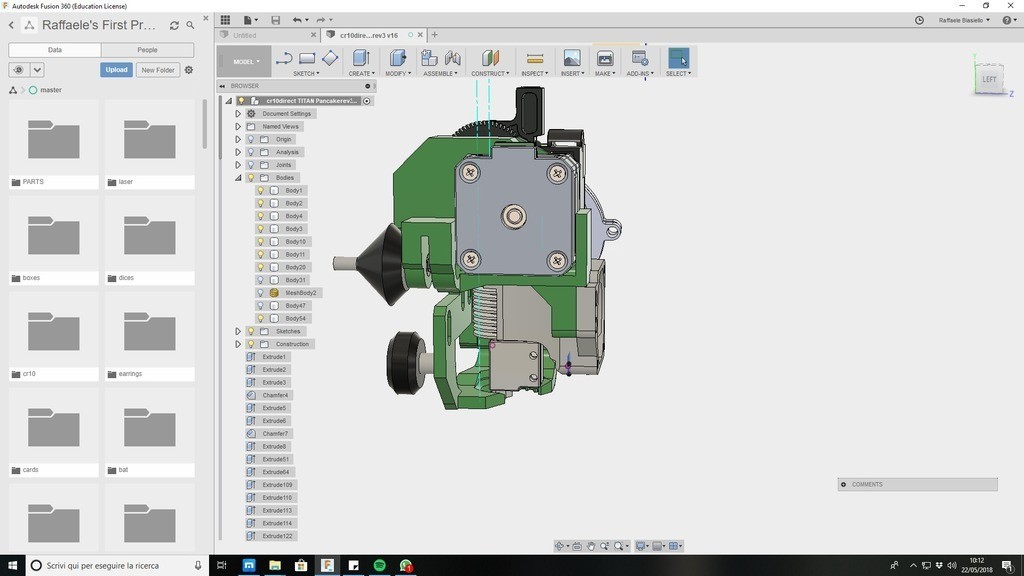This screenshot has height=576, width=1024.
Task: Toggle visibility of the Sketches folder
Action: (251, 331)
